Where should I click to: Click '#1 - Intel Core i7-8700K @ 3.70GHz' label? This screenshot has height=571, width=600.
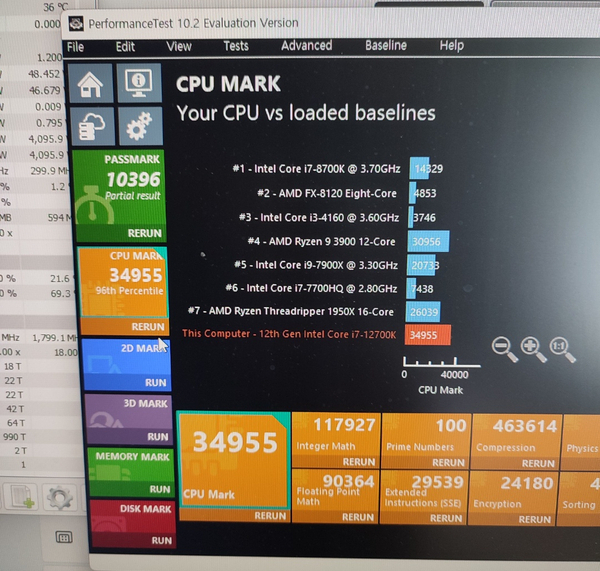coord(316,169)
